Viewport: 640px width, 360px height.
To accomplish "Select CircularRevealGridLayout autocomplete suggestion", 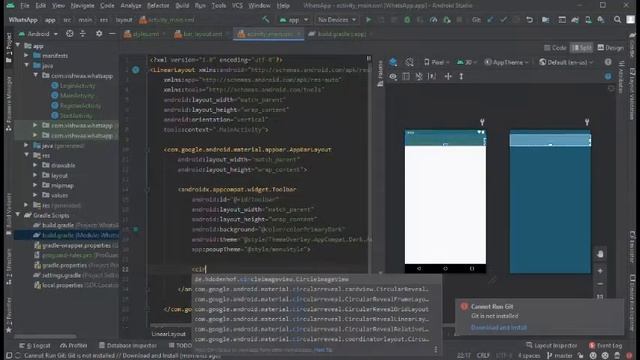I will 316,309.
